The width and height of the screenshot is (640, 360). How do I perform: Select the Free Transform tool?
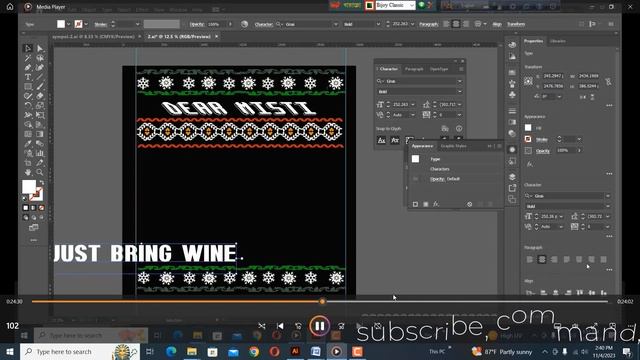40,115
